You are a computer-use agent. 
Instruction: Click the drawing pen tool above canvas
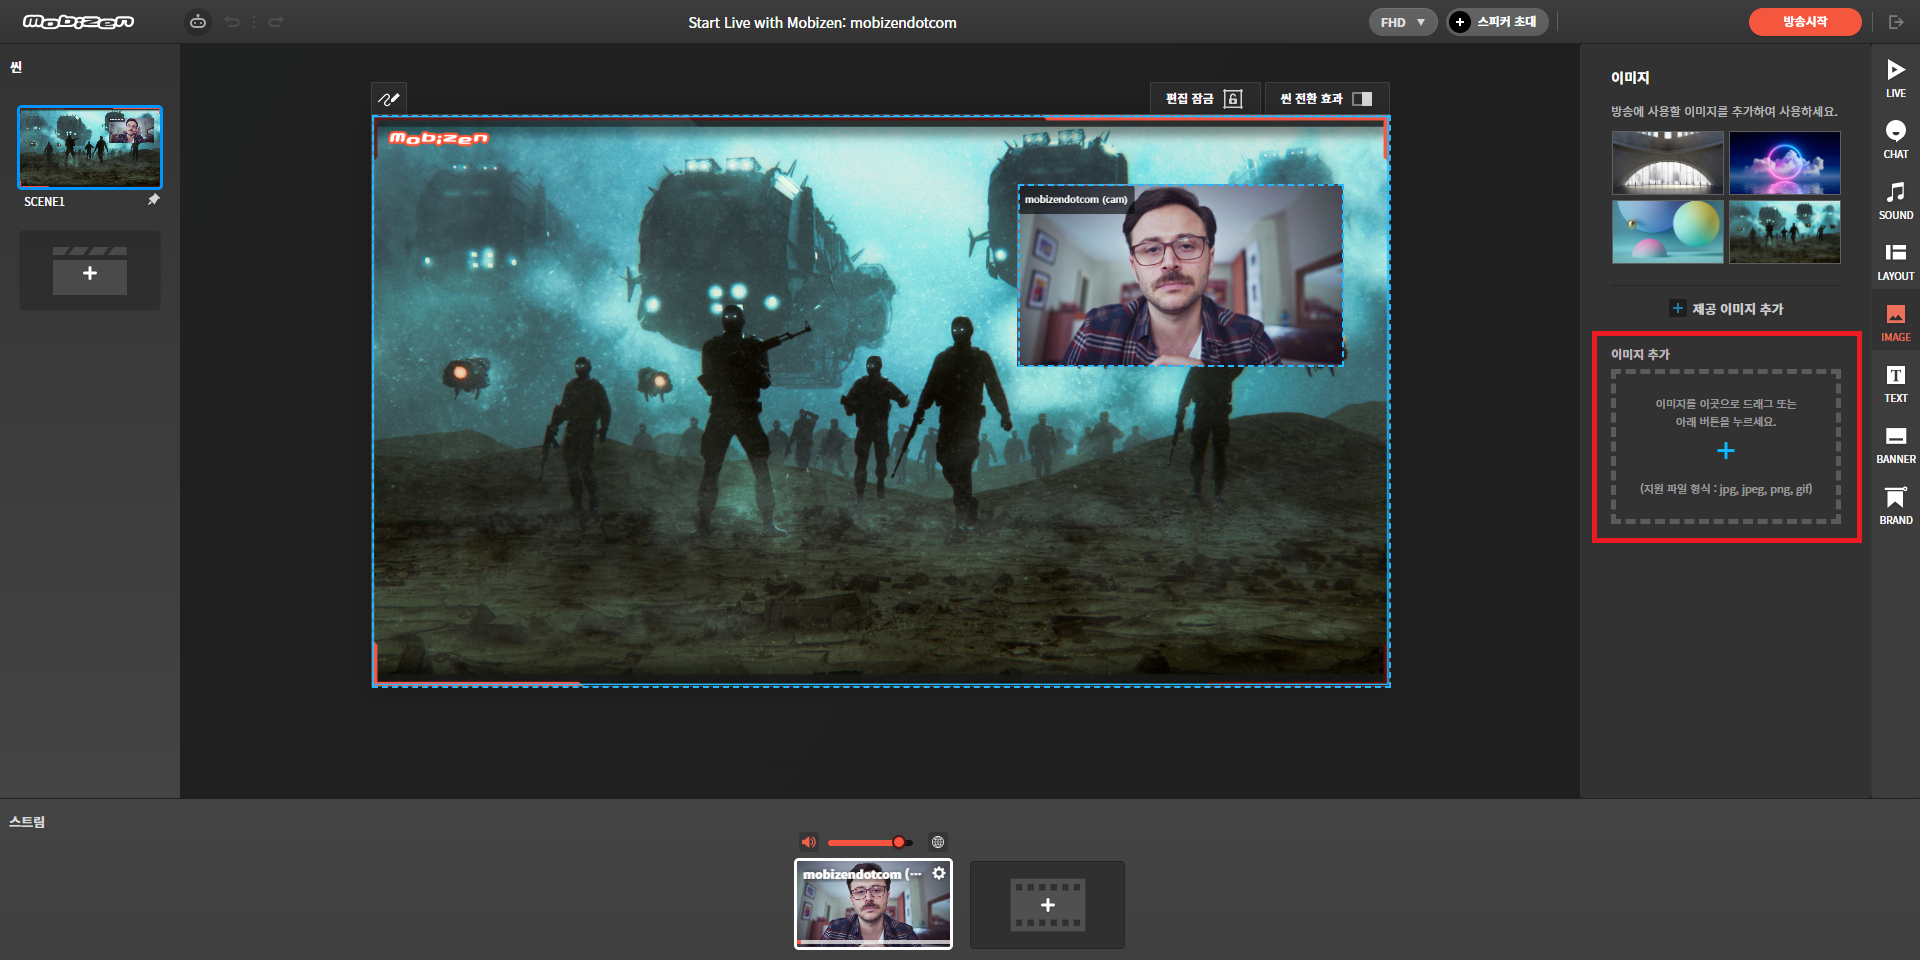pos(389,99)
